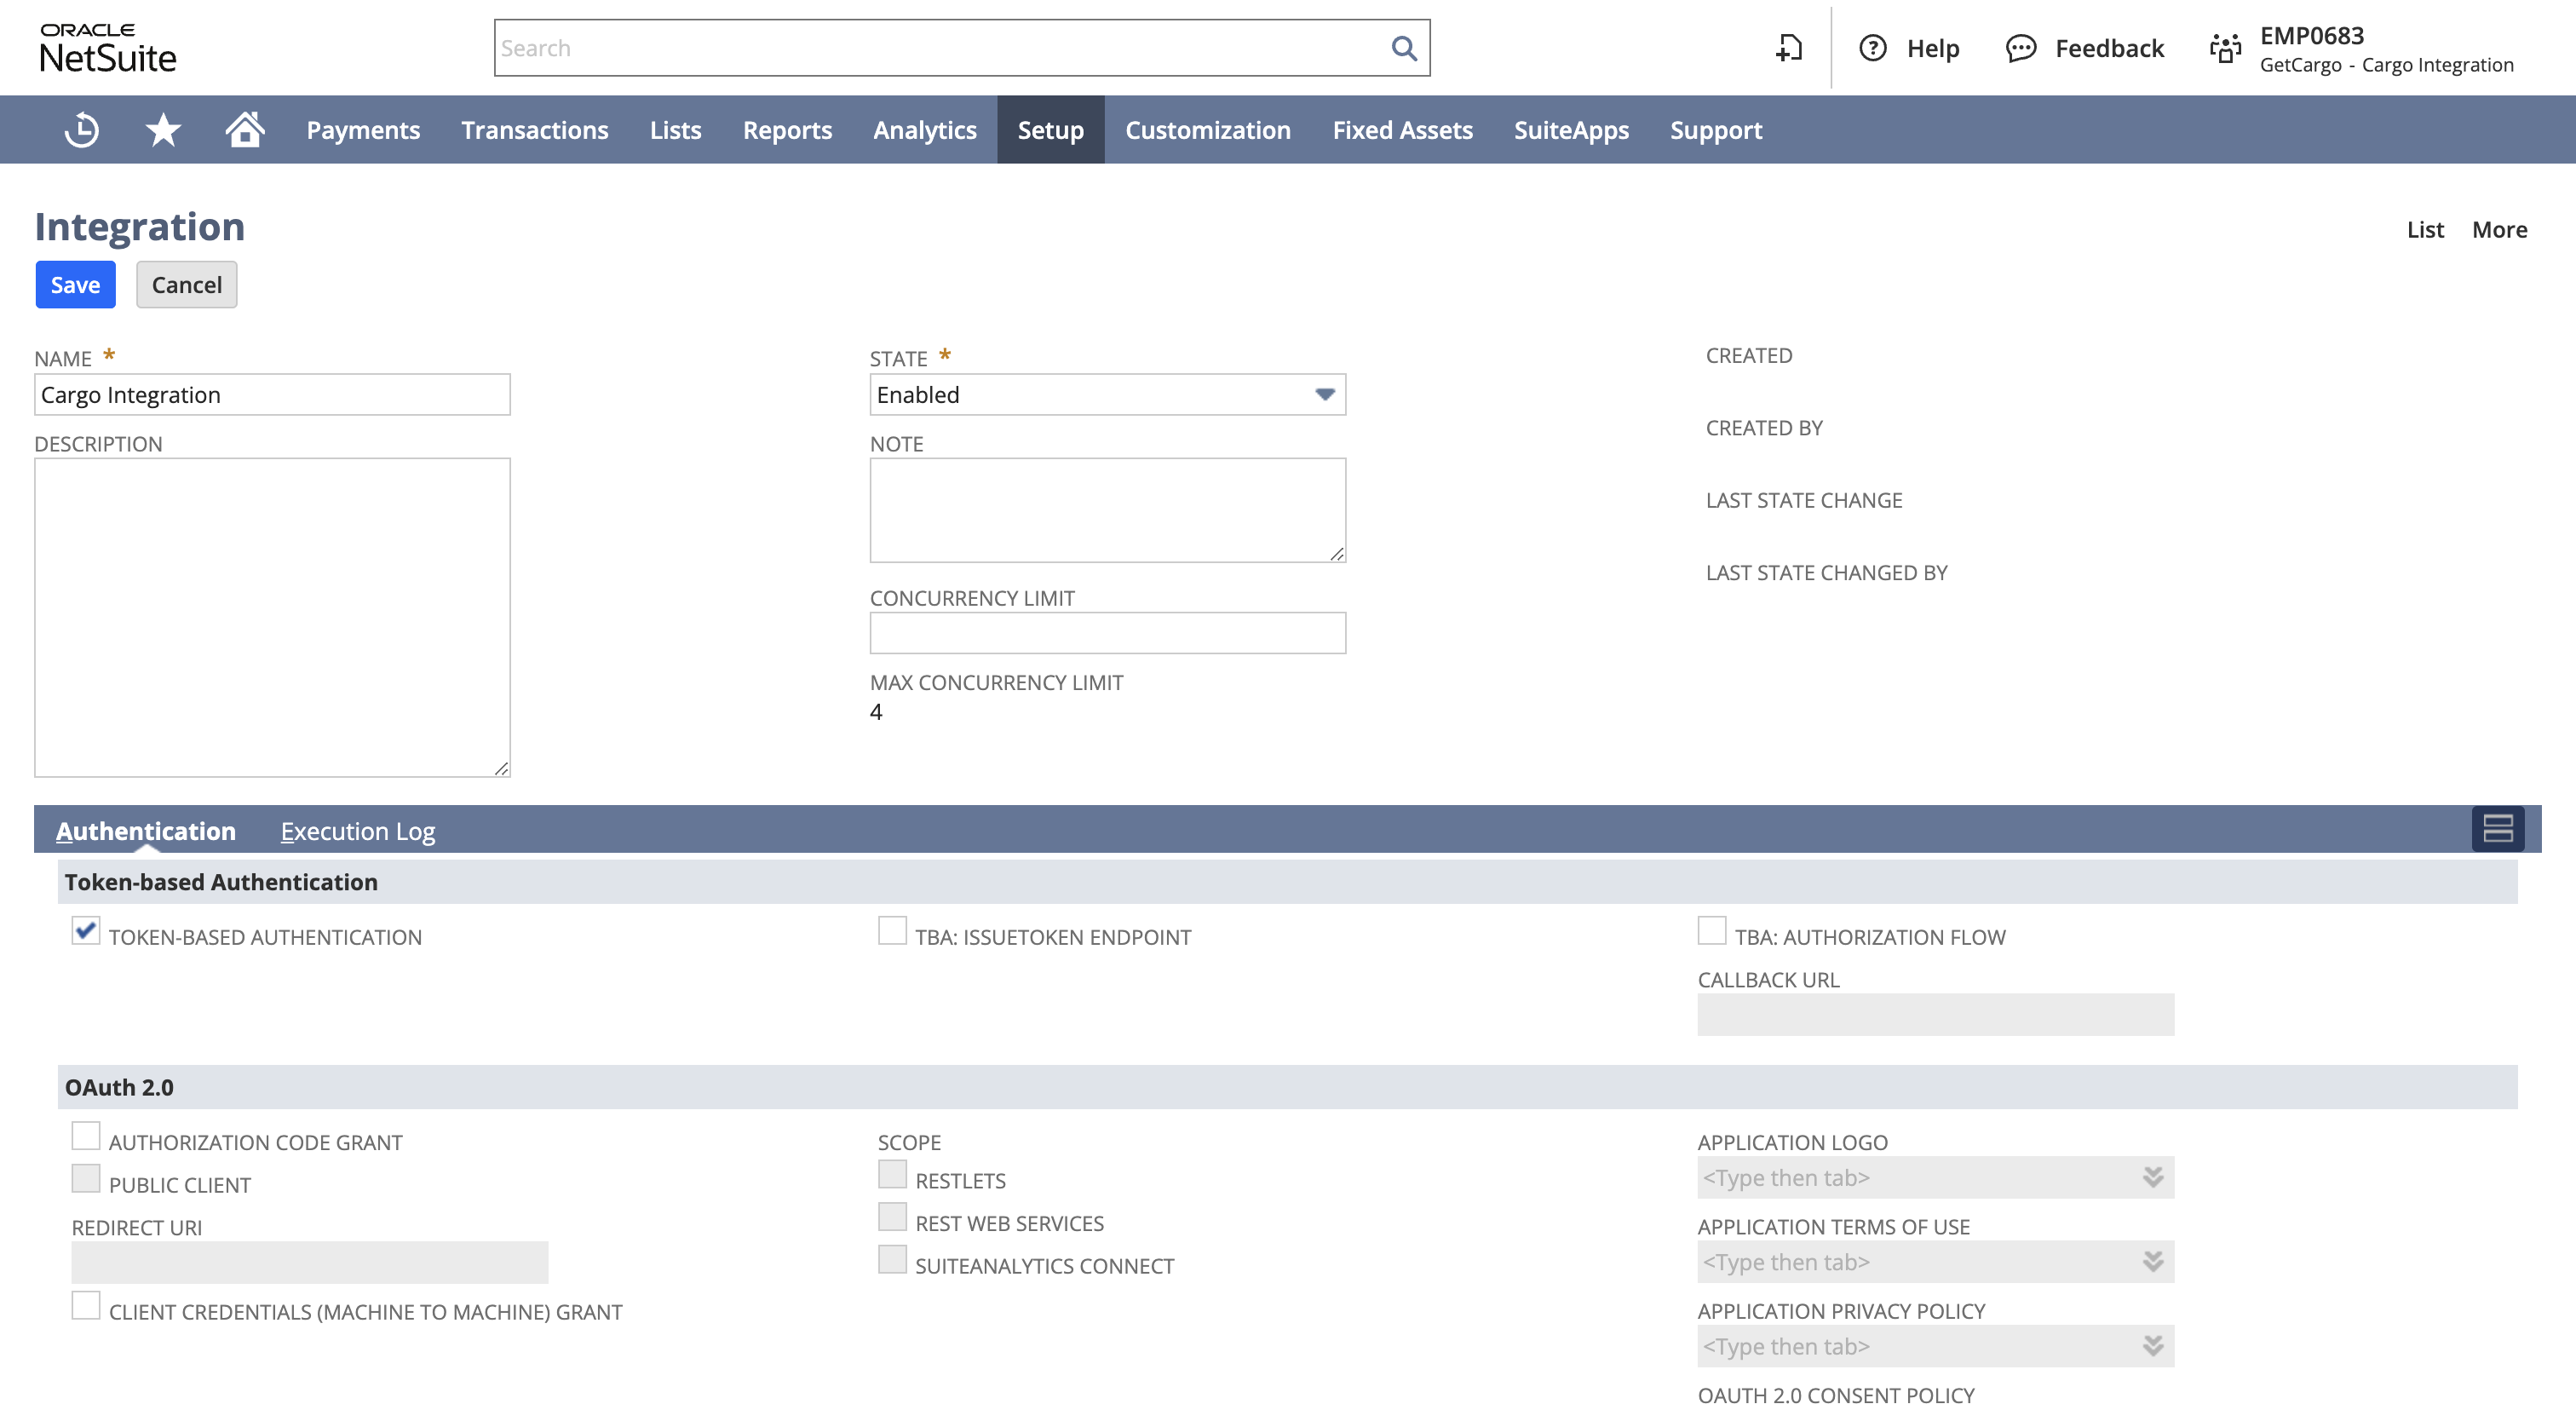The width and height of the screenshot is (2576, 1404).
Task: Open the change roles icon
Action: (2225, 48)
